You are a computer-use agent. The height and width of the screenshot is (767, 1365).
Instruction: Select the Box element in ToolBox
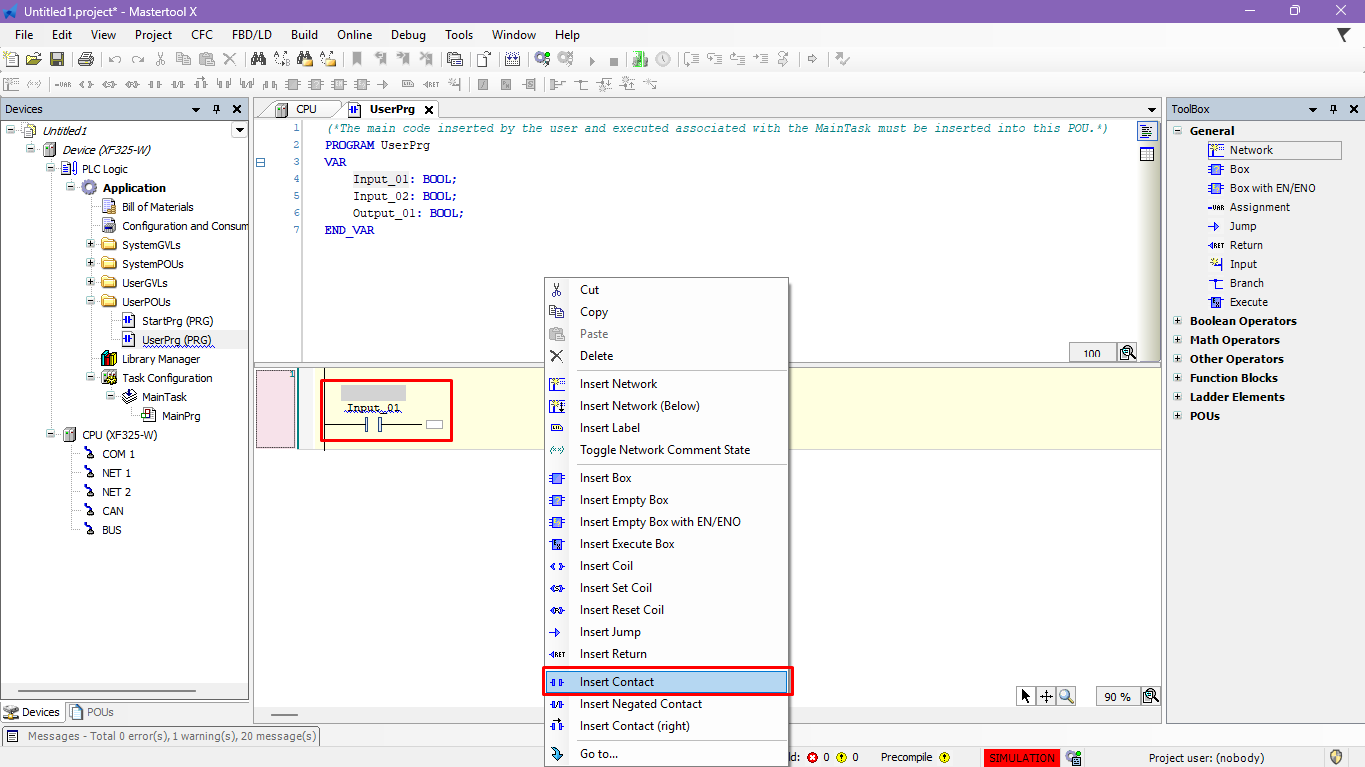(1239, 169)
